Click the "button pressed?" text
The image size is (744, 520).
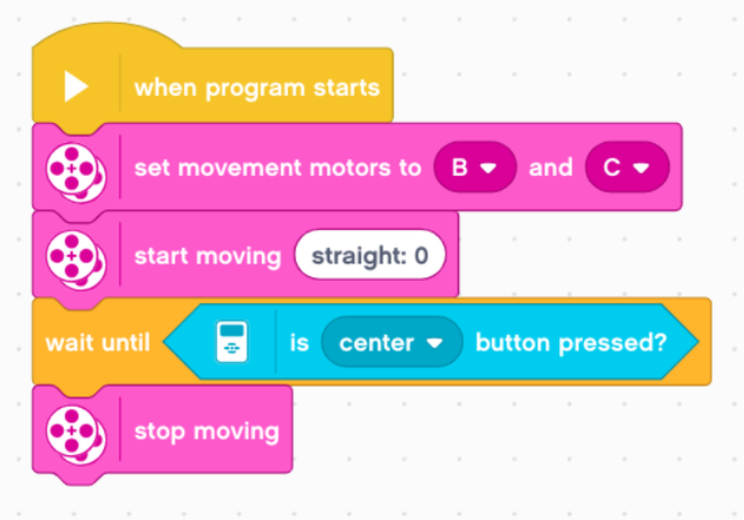point(570,343)
